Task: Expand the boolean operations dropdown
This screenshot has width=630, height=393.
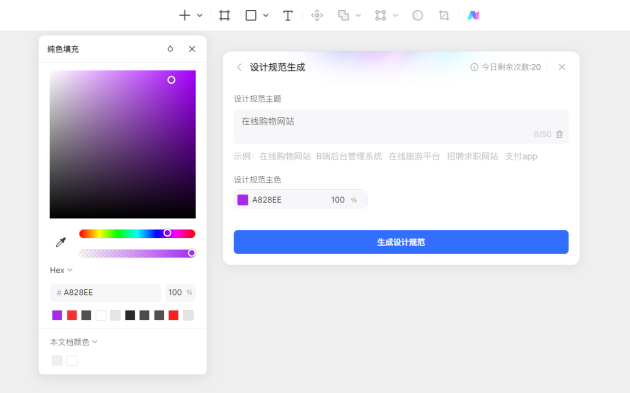Action: tap(358, 16)
